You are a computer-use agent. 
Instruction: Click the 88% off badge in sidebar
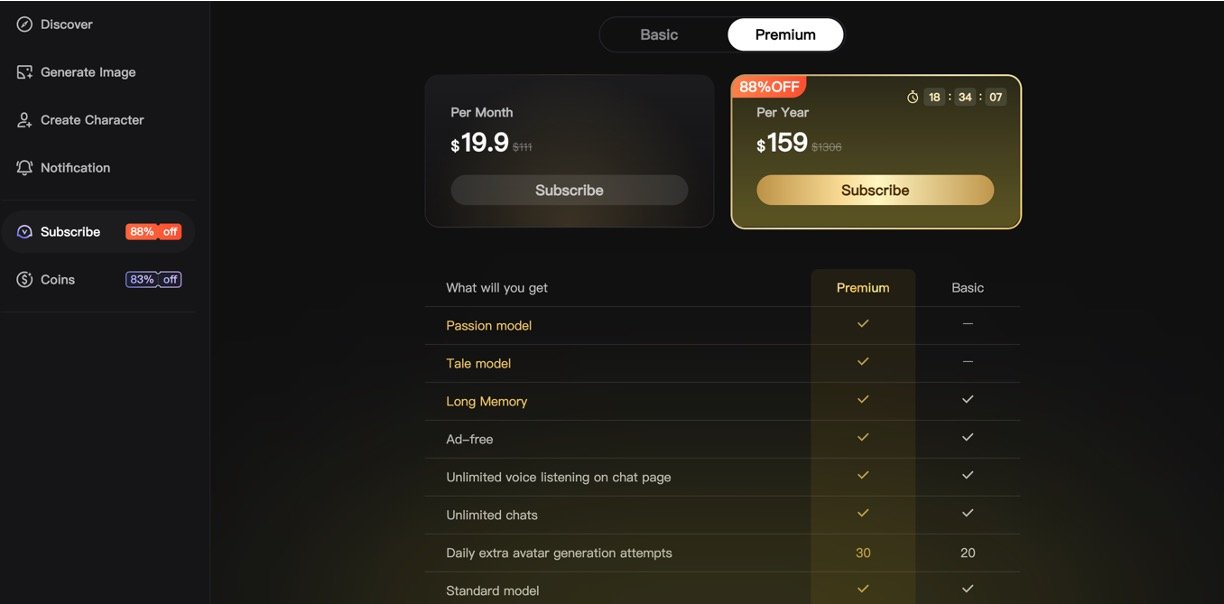click(x=153, y=232)
